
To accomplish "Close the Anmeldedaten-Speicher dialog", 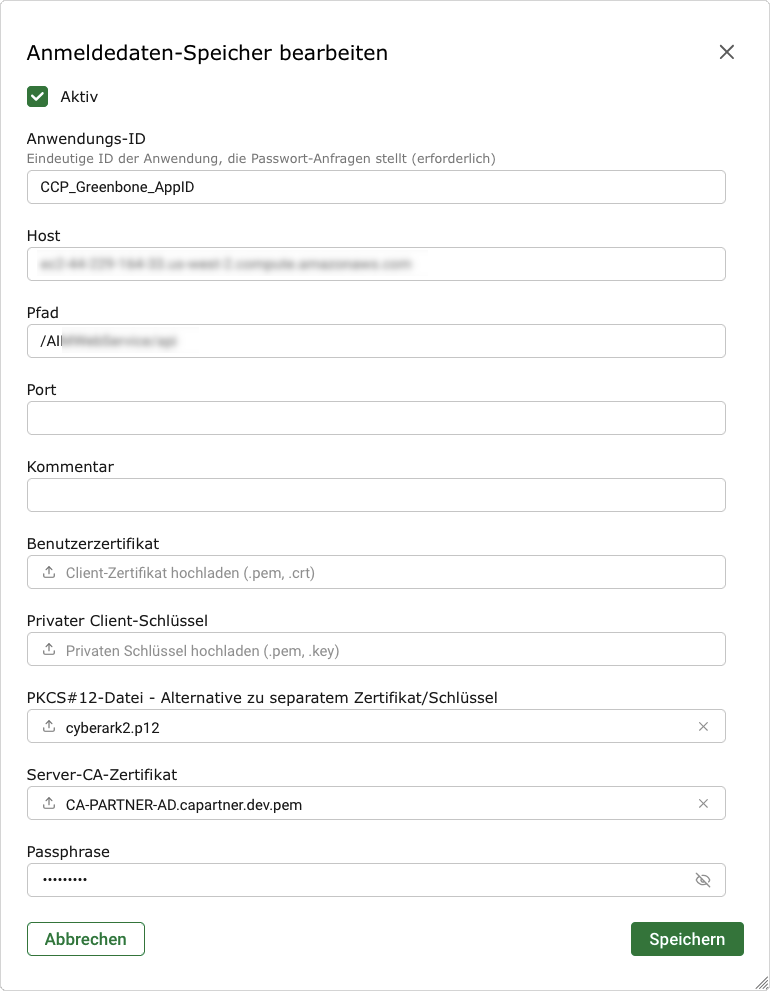I will (x=727, y=52).
